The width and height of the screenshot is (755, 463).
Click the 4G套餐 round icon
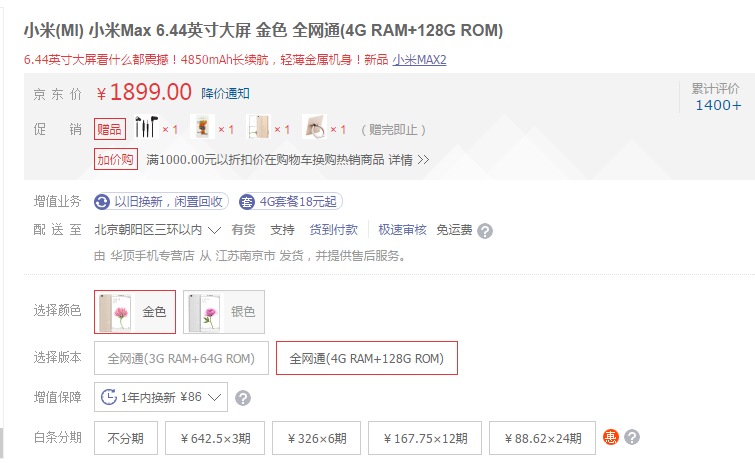247,202
